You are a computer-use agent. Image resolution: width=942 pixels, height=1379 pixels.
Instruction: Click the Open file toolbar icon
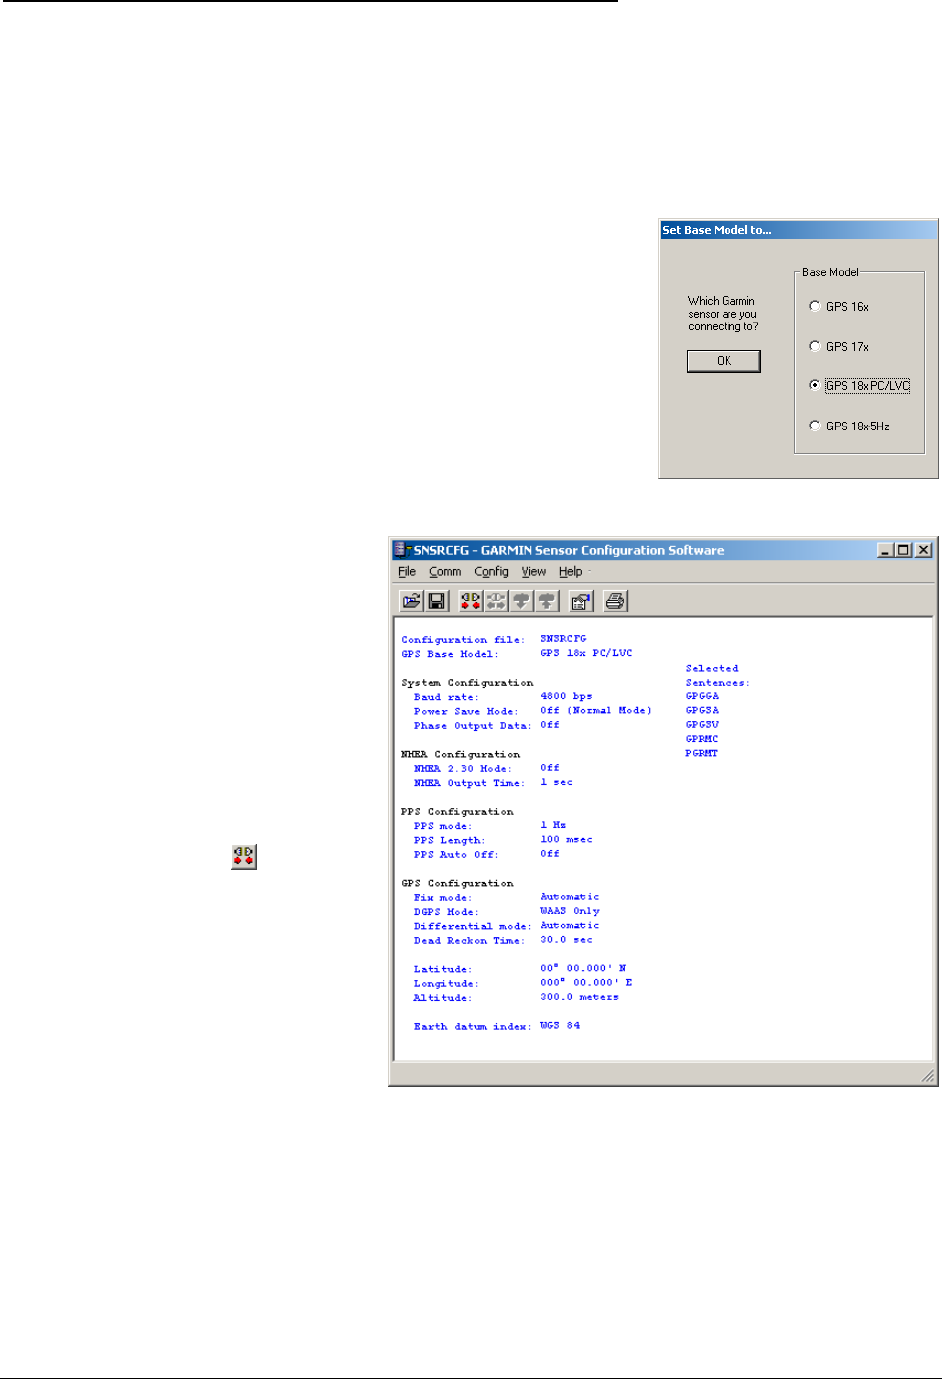(411, 601)
